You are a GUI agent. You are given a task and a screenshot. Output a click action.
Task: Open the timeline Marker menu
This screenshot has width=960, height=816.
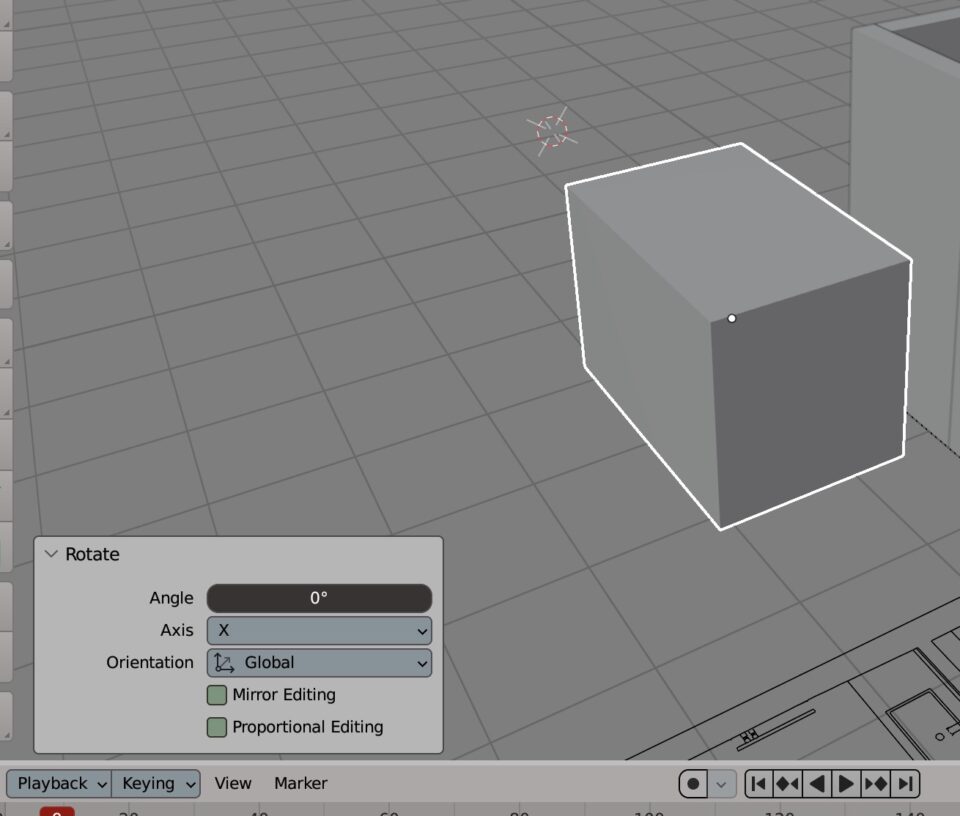pos(300,784)
